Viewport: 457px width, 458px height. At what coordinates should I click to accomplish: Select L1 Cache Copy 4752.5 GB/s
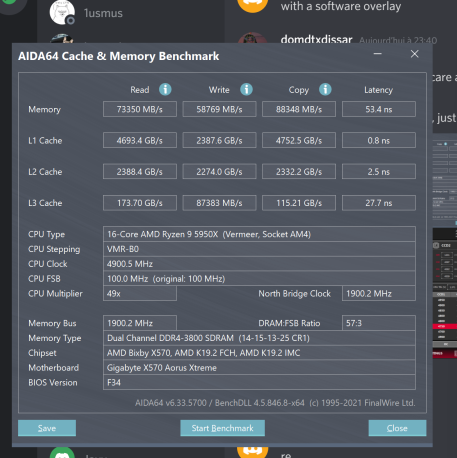point(299,140)
